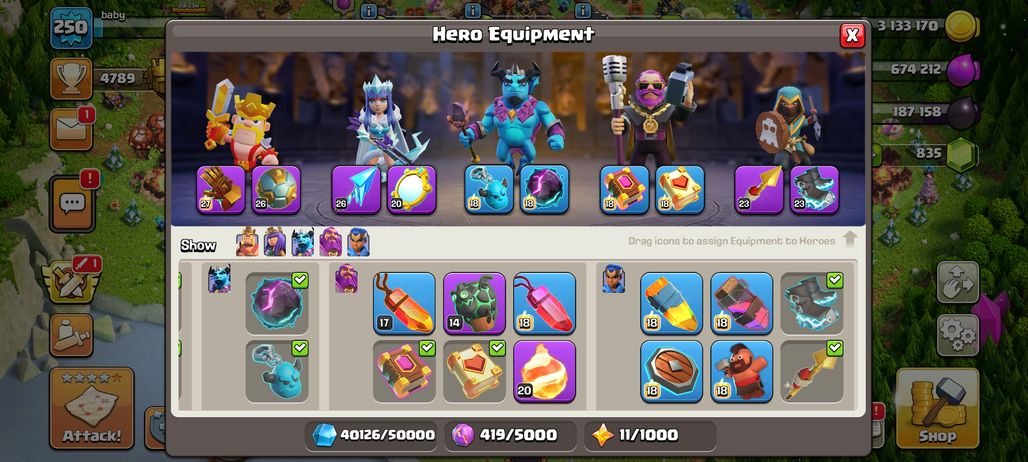Viewport: 1028px width, 462px height.
Task: Unequip the checked Electro Boots item
Action: 812,303
